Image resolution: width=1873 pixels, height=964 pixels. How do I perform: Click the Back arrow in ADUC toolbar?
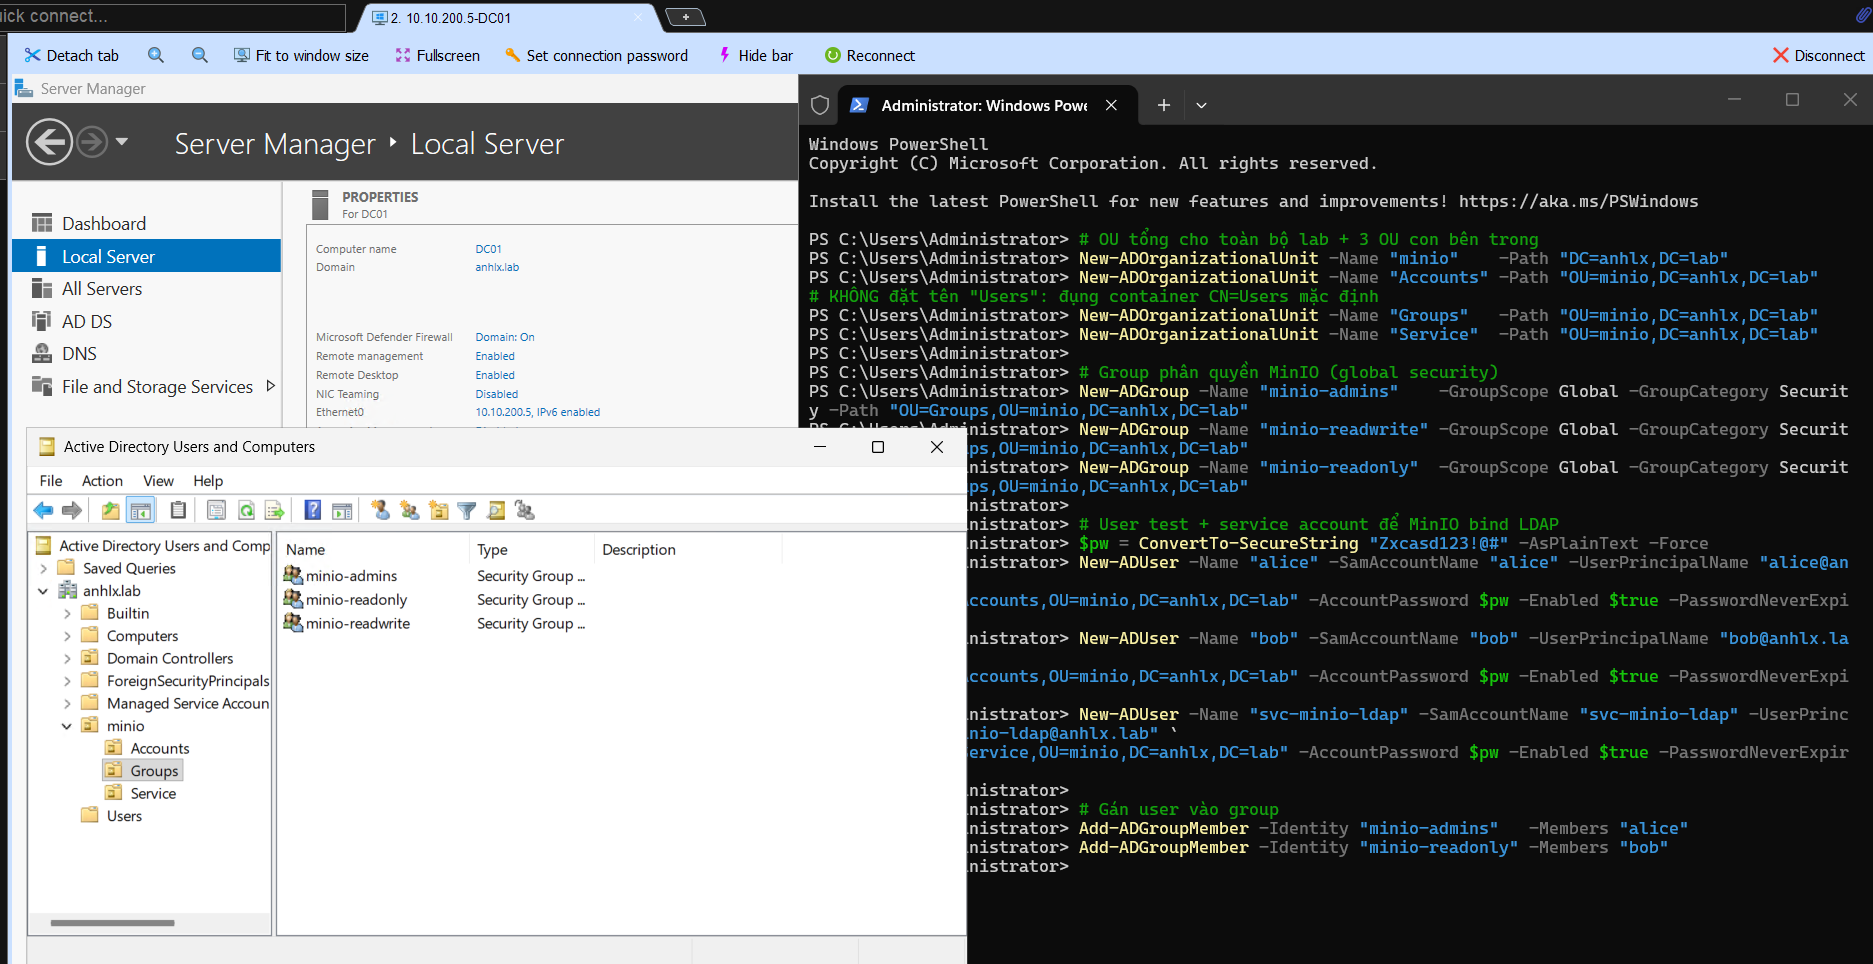(43, 511)
